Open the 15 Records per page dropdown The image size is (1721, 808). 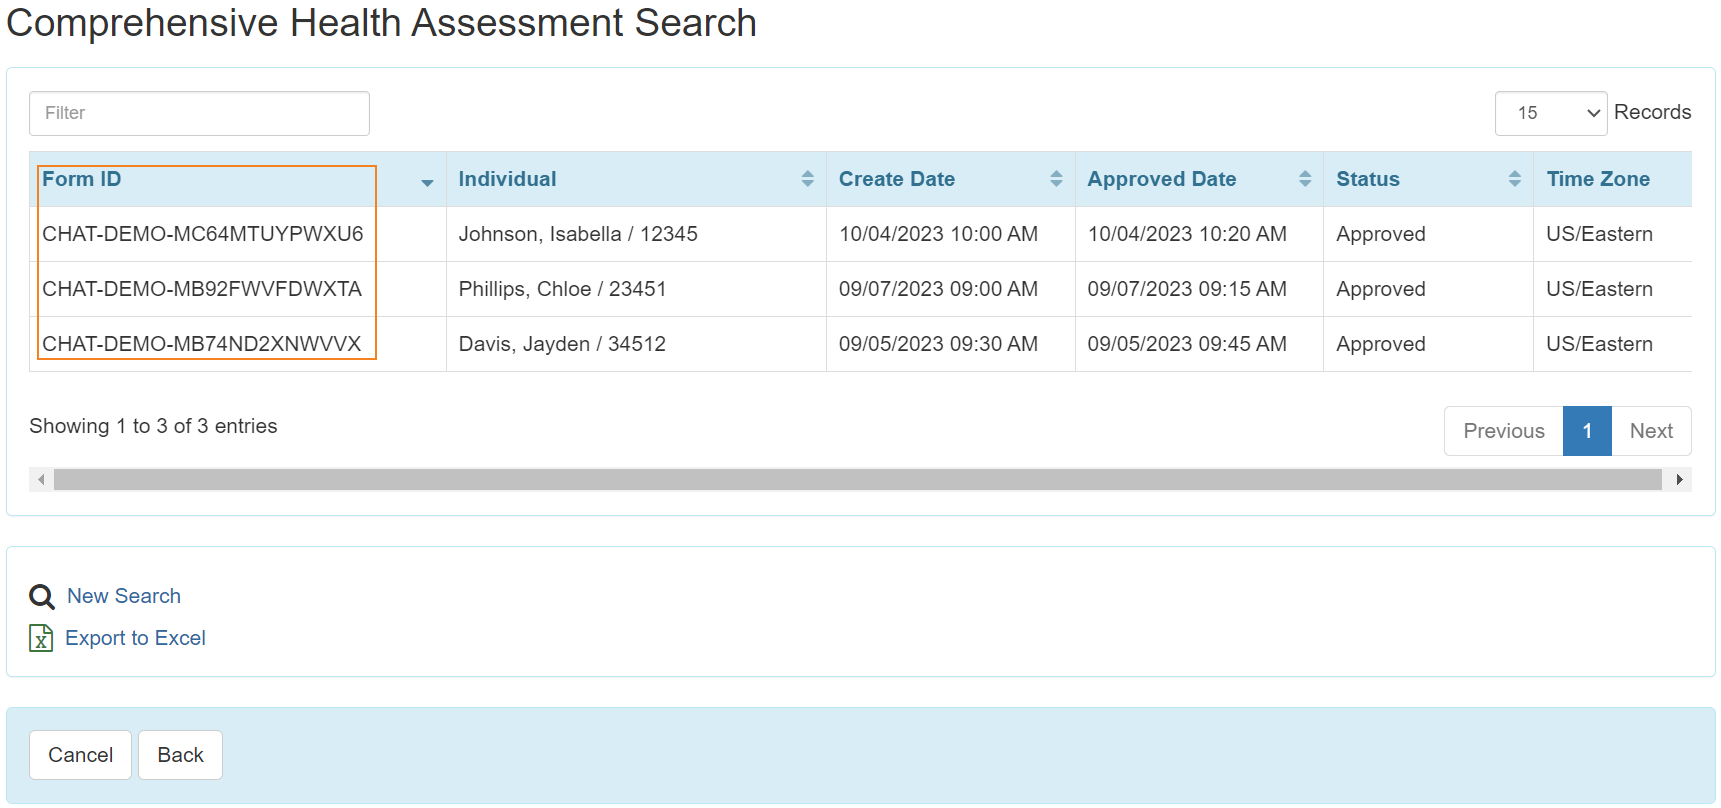1551,113
